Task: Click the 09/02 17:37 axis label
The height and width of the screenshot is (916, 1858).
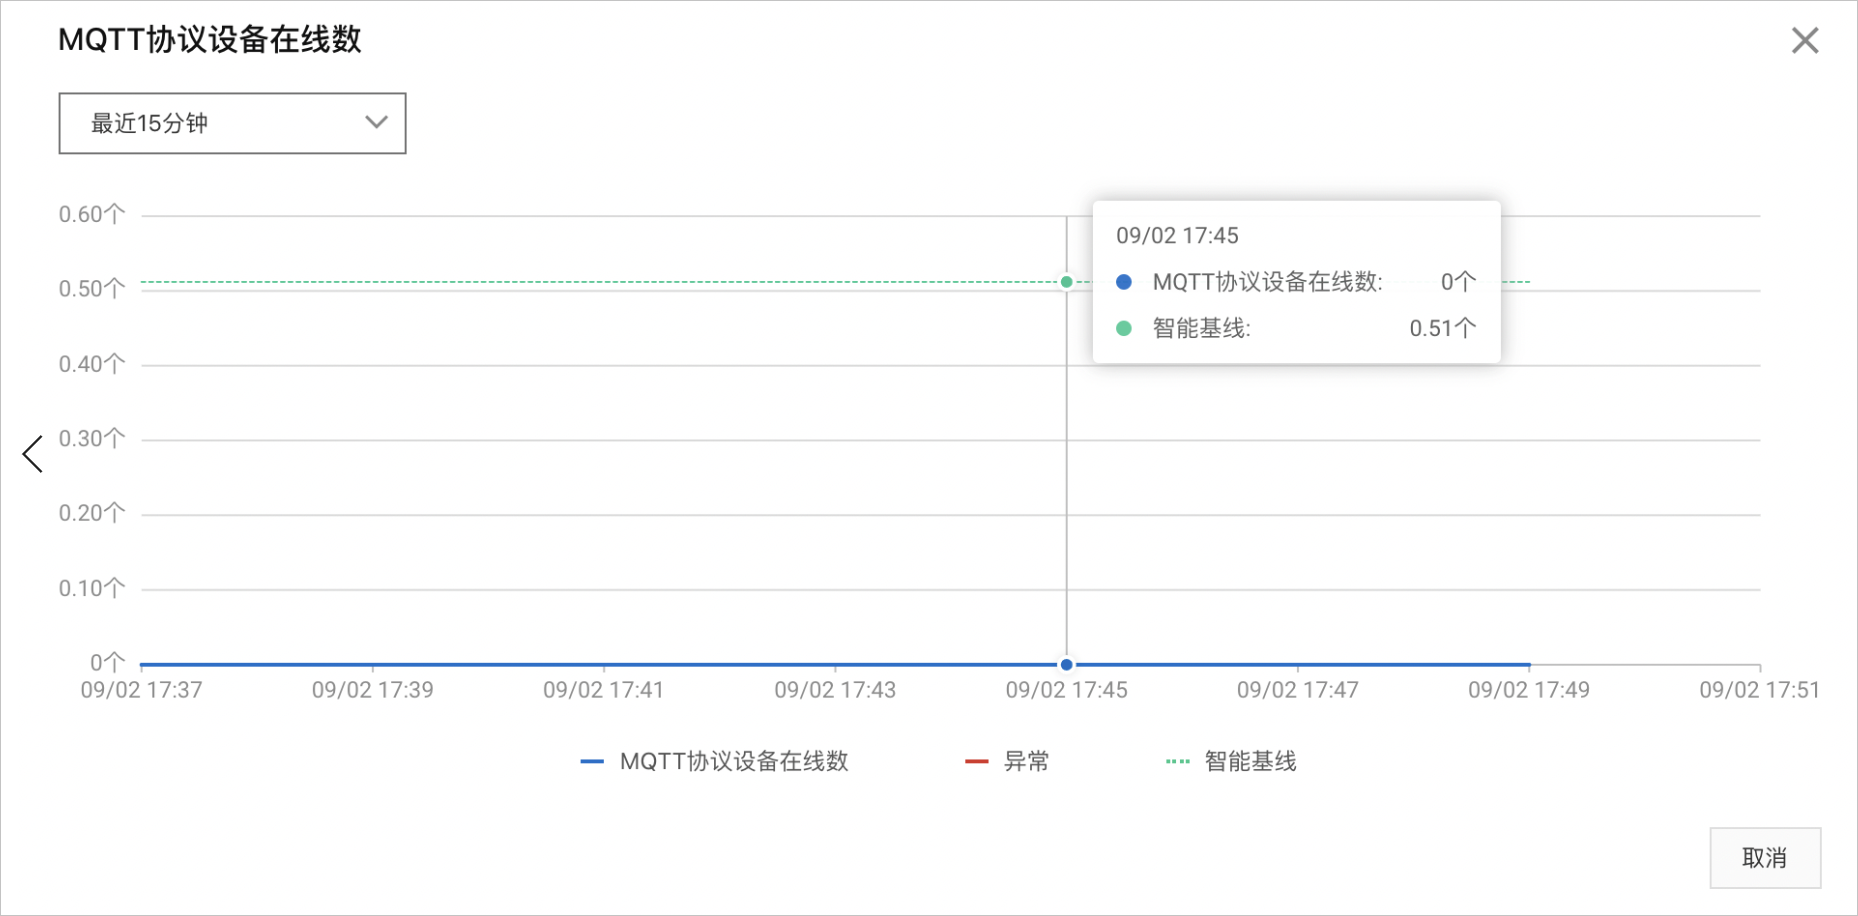Action: [x=141, y=690]
